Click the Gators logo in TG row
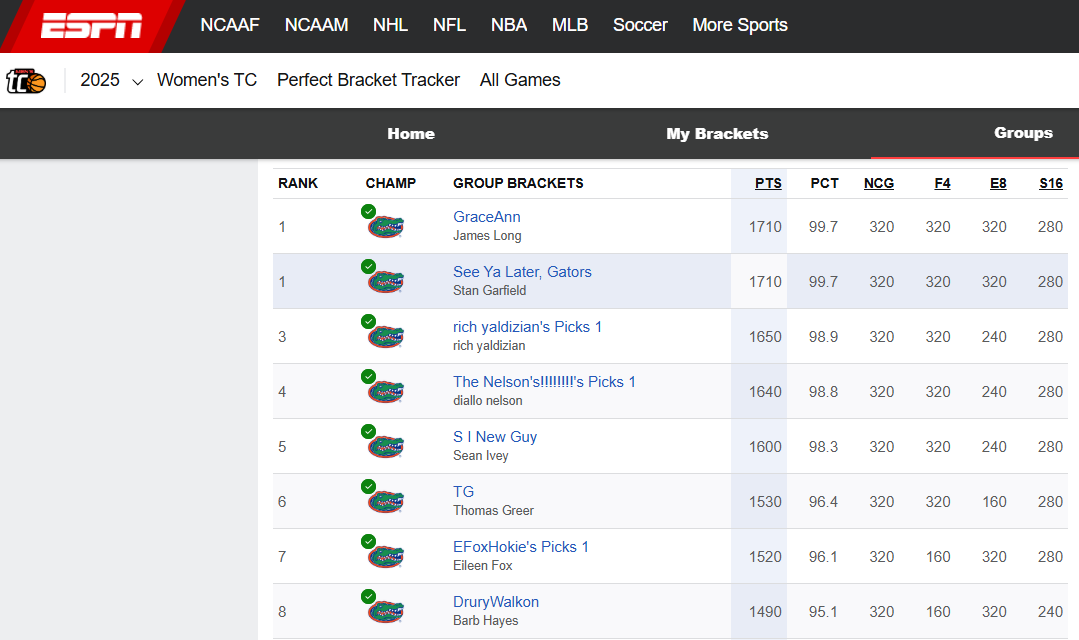This screenshot has width=1079, height=640. (x=385, y=502)
